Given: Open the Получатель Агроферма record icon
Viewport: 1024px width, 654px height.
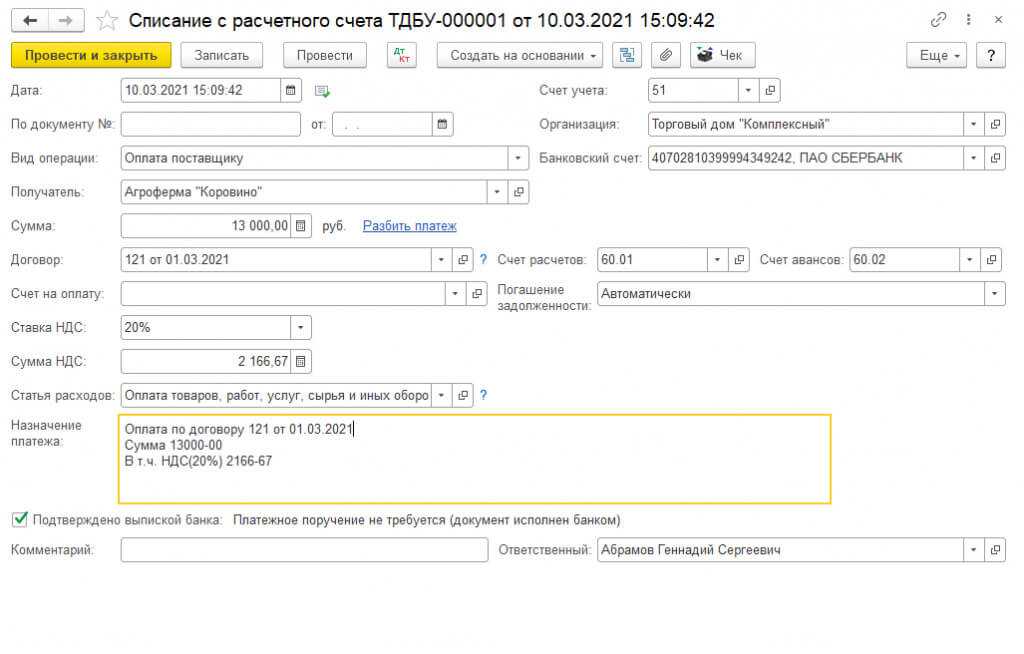Looking at the screenshot, I should point(518,192).
